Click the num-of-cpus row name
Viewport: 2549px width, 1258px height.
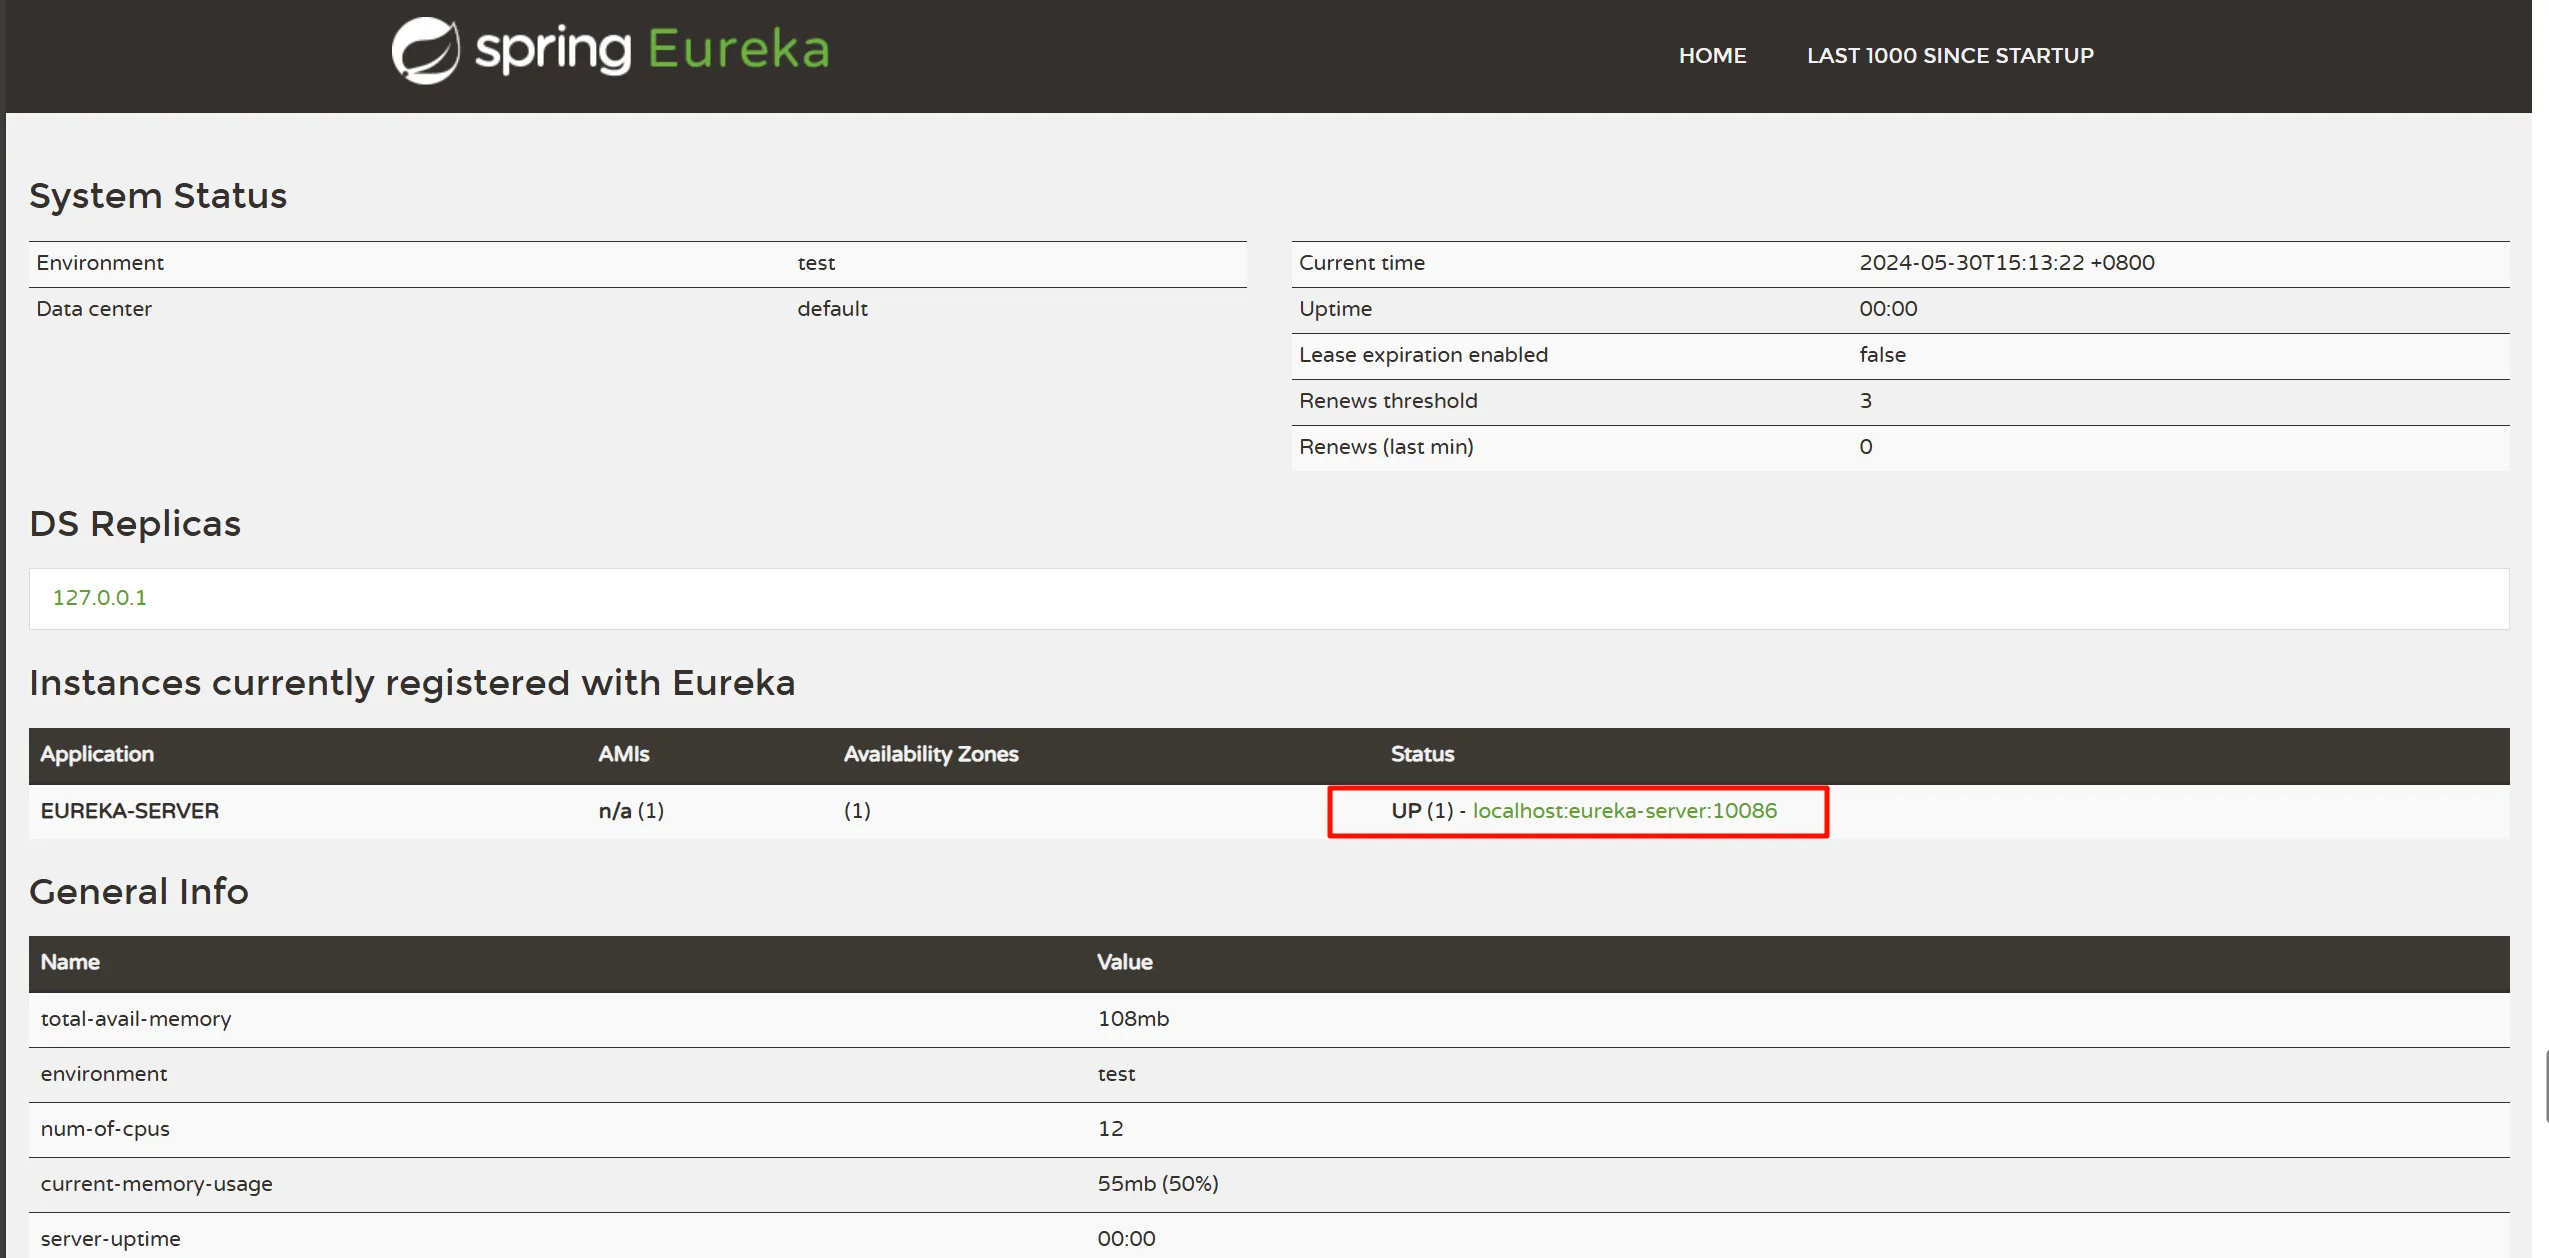pyautogui.click(x=105, y=1128)
